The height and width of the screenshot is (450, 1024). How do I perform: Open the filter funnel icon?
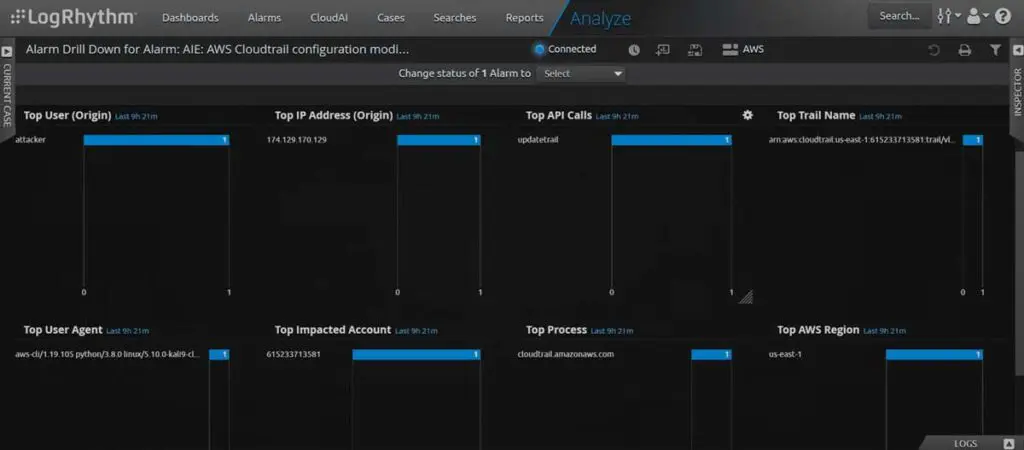[995, 50]
